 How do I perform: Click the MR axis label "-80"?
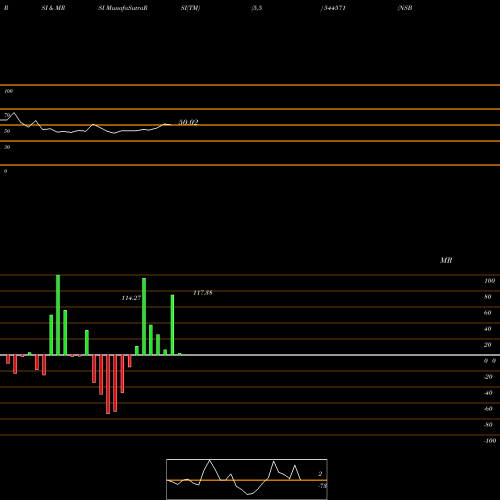tap(488, 425)
